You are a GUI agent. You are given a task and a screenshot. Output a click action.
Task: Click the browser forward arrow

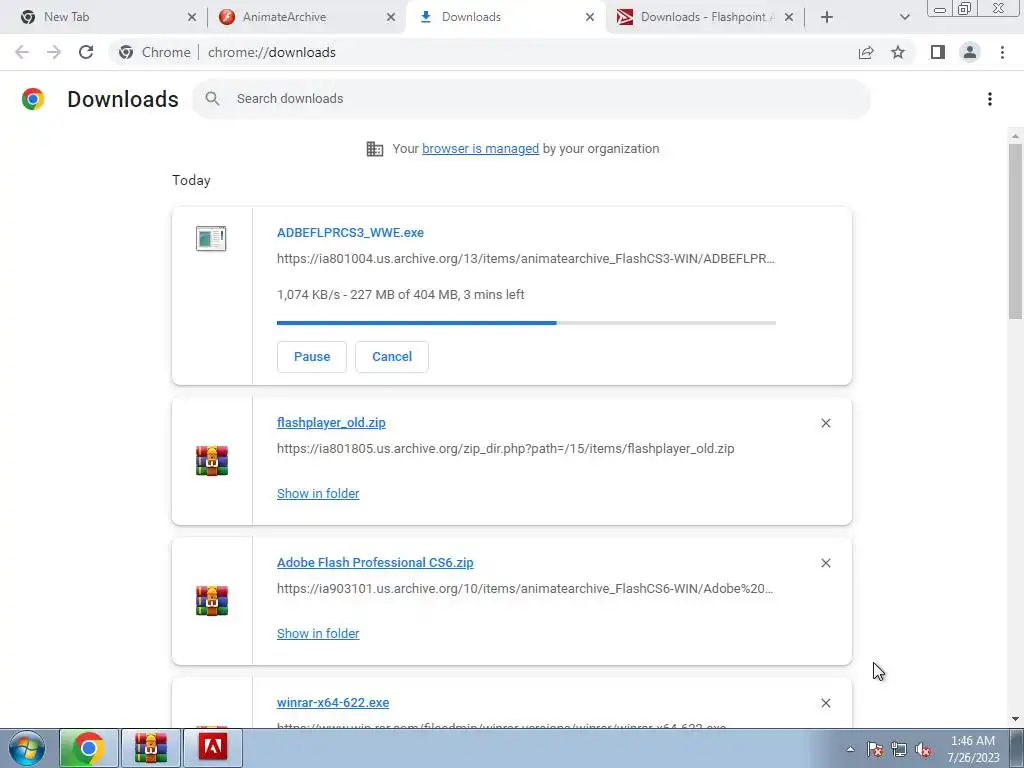[54, 52]
